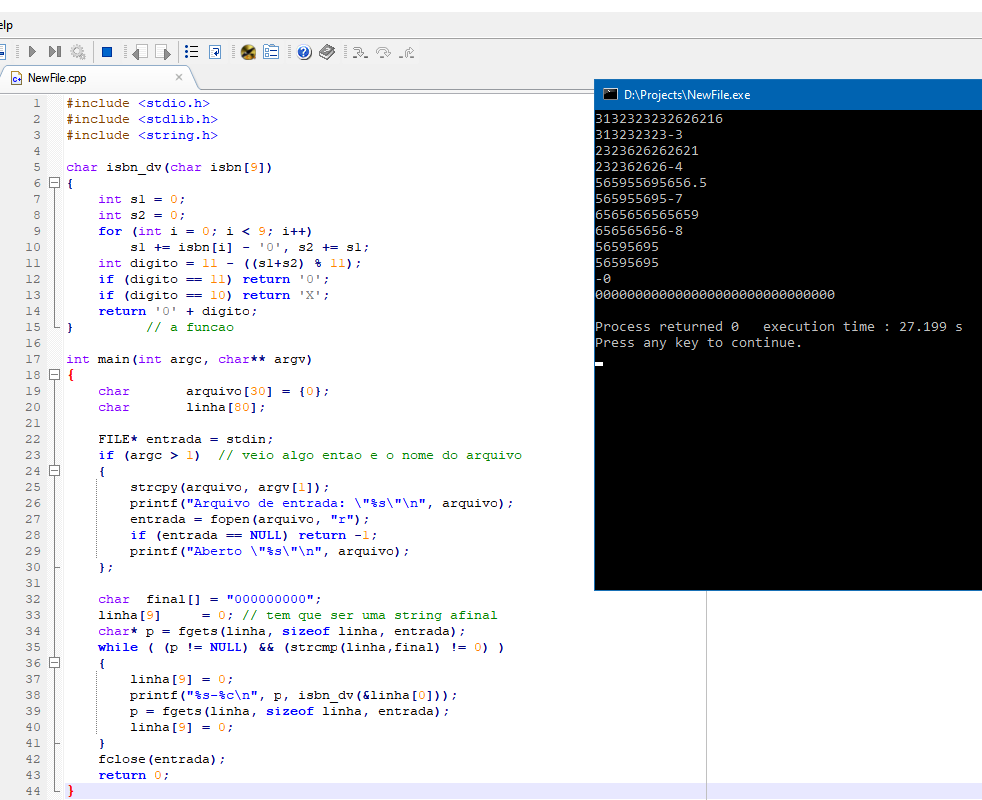Click console output "3132323232626216"
The image size is (982, 800).
coord(659,118)
